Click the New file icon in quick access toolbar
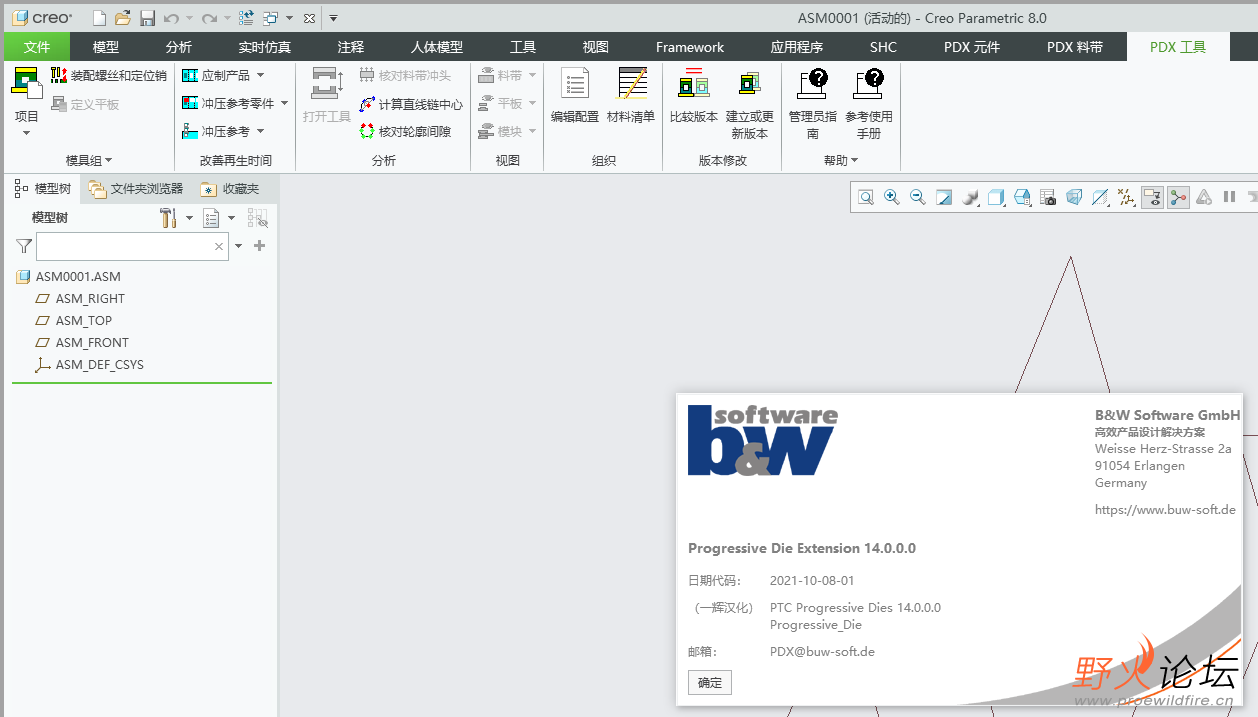The height and width of the screenshot is (717, 1258). click(99, 18)
